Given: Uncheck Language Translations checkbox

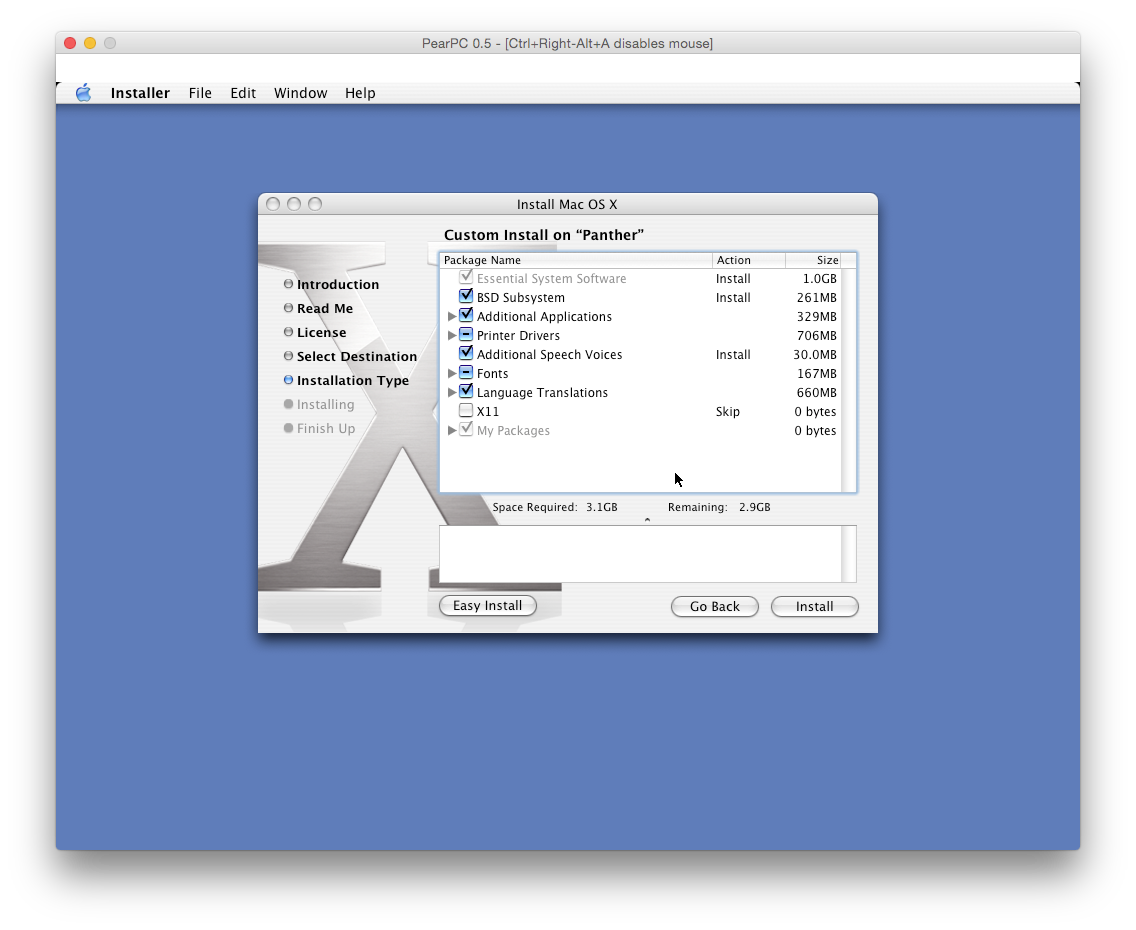Looking at the screenshot, I should 466,391.
